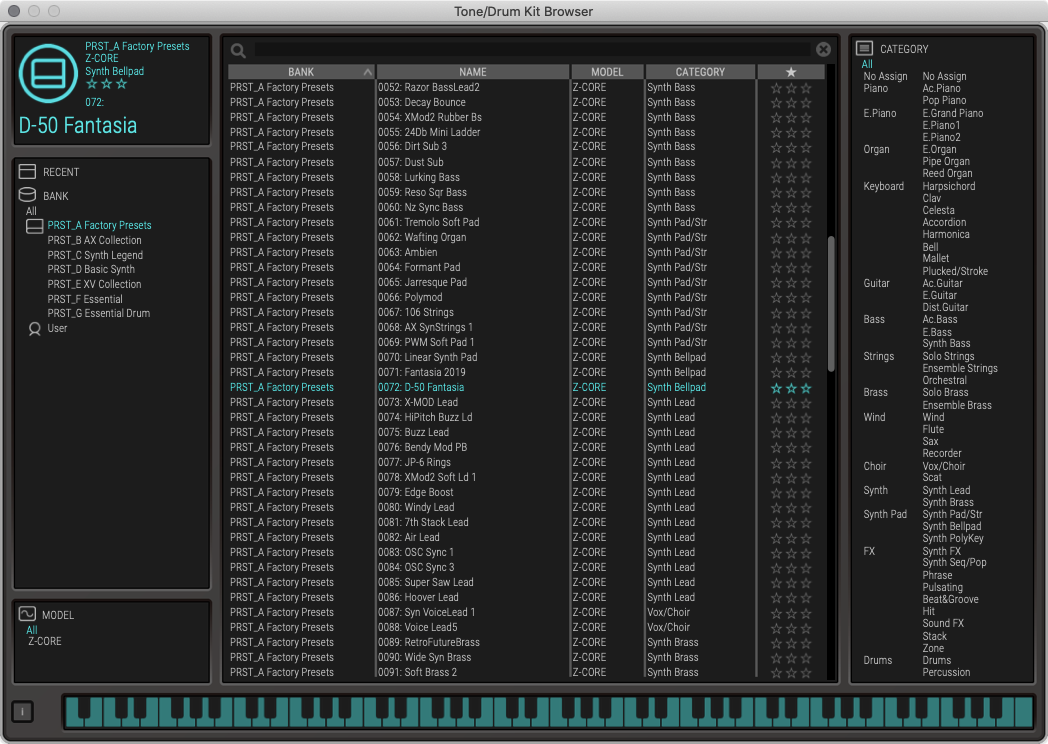Screen dimensions: 1048x744
Task: Filter category by E.Grand Piano
Action: [952, 113]
